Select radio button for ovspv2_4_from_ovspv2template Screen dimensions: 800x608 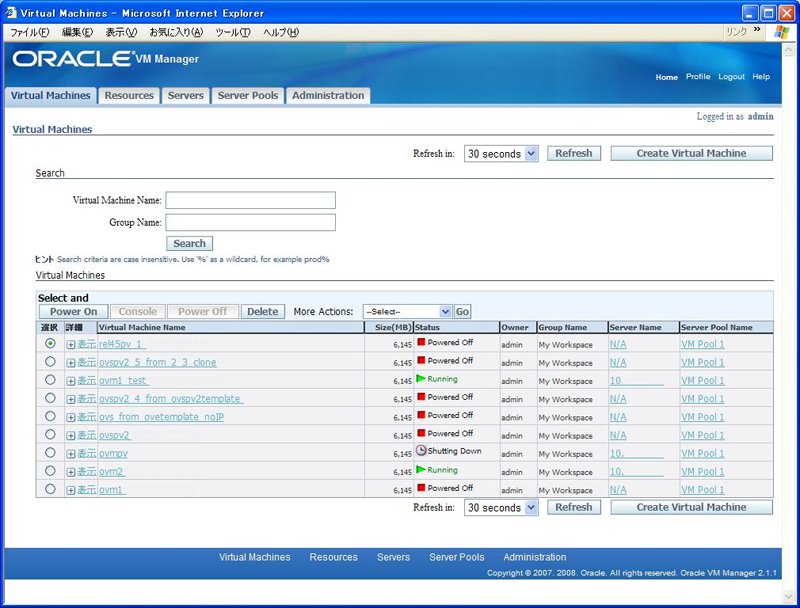pos(50,398)
